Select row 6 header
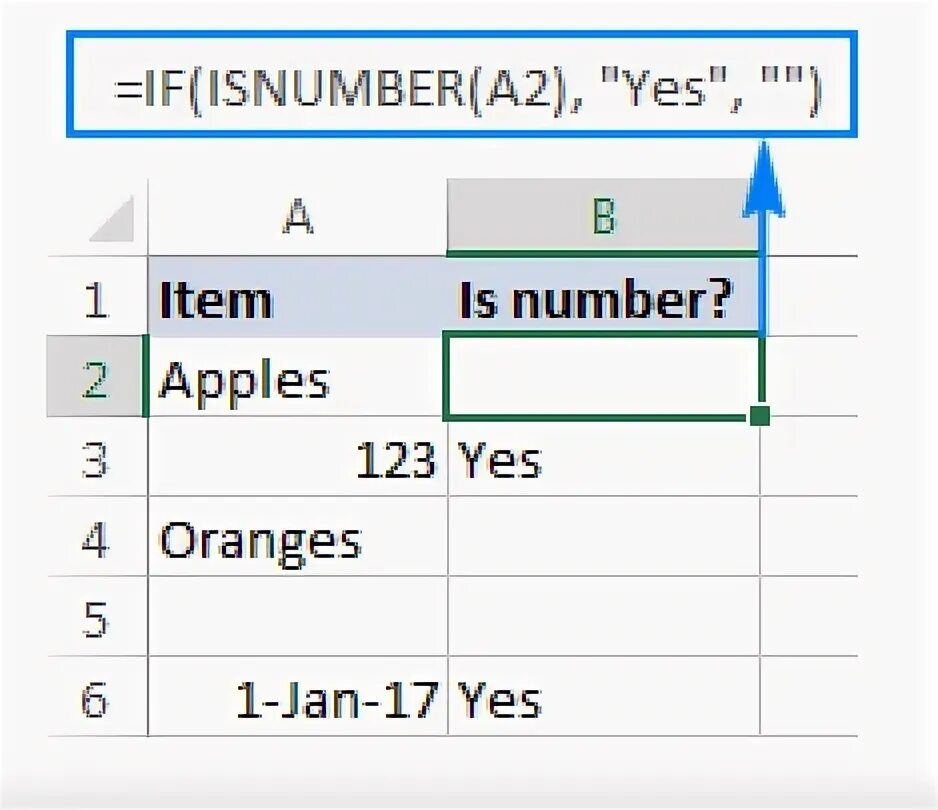 [x=97, y=696]
